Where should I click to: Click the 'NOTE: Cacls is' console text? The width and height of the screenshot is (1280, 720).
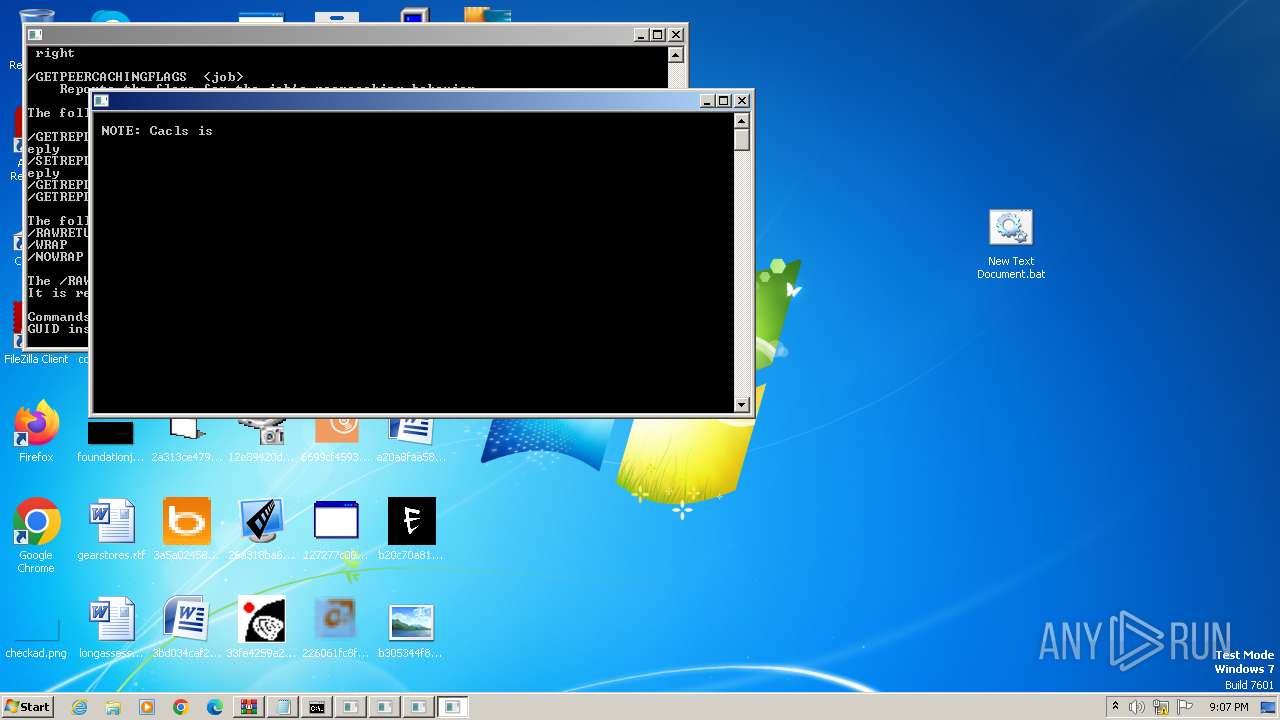click(157, 131)
